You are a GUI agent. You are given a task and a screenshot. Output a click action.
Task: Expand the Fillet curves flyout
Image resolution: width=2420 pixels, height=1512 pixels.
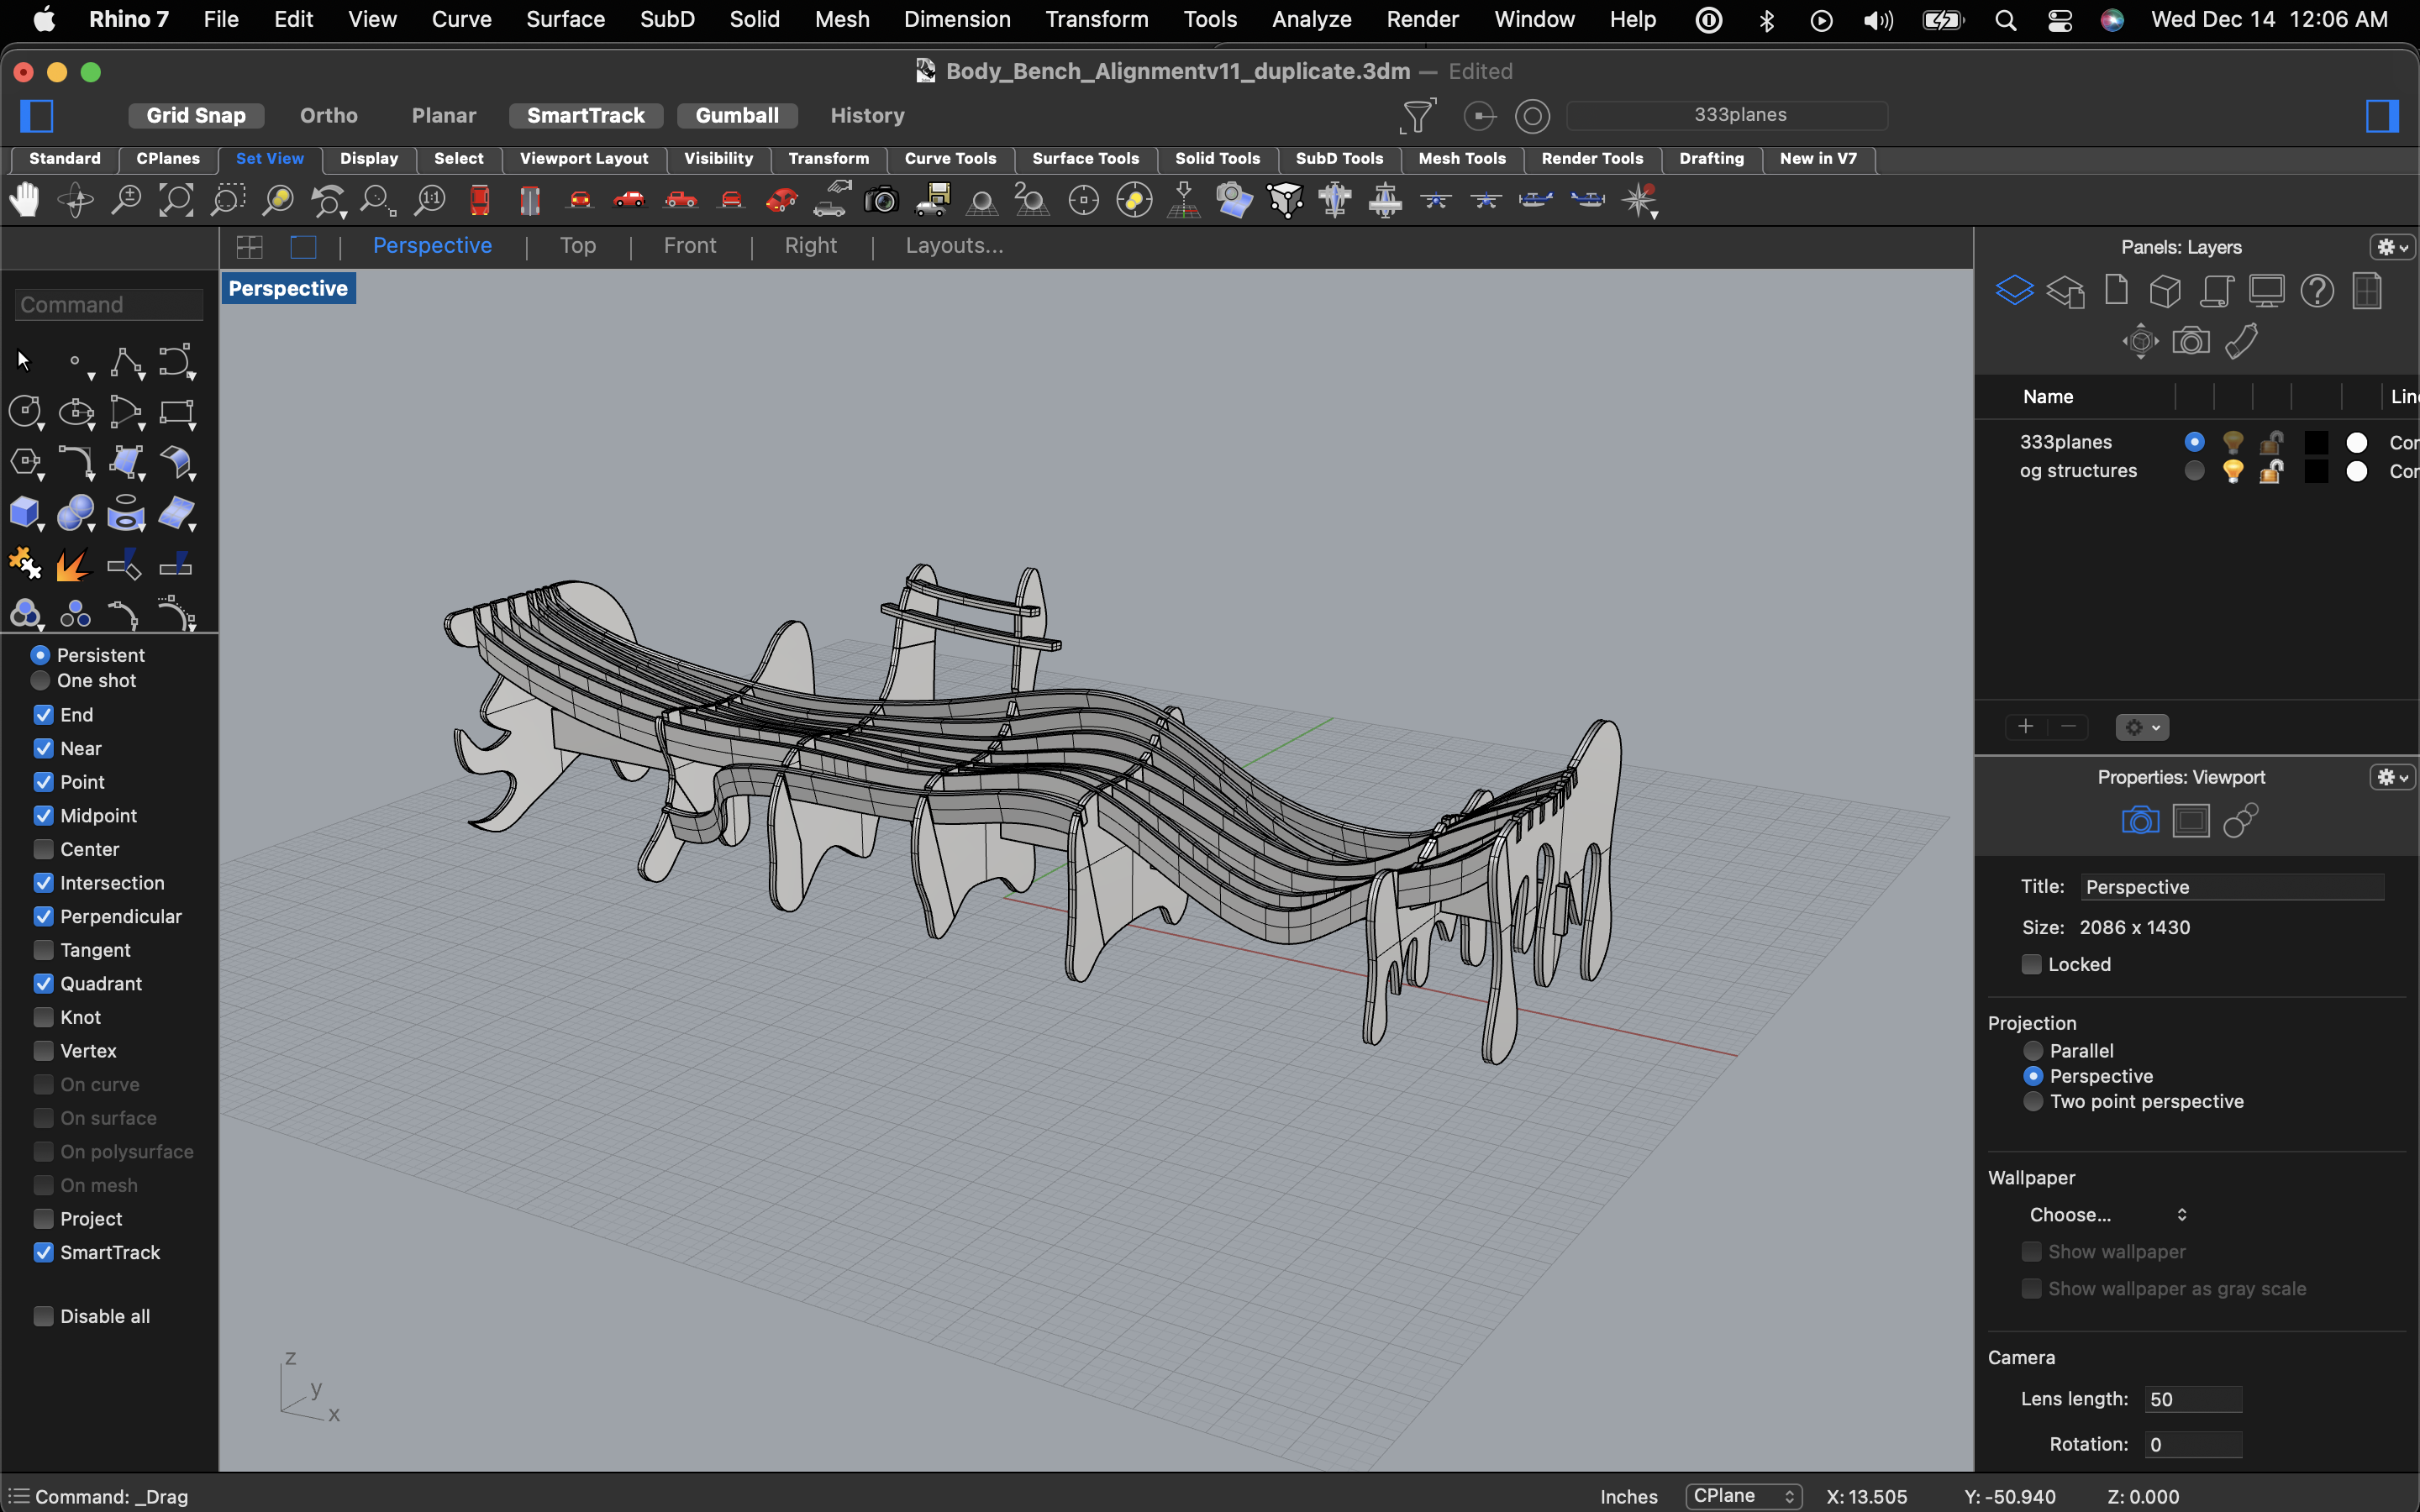(91, 478)
